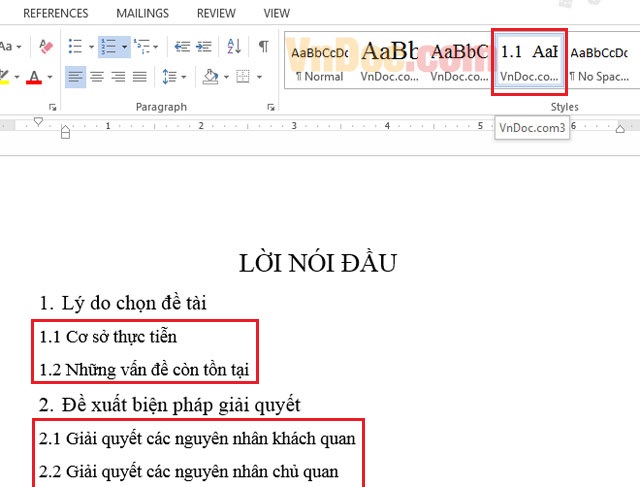Click the heading text LỜI NÓI ĐẦU

[x=318, y=263]
